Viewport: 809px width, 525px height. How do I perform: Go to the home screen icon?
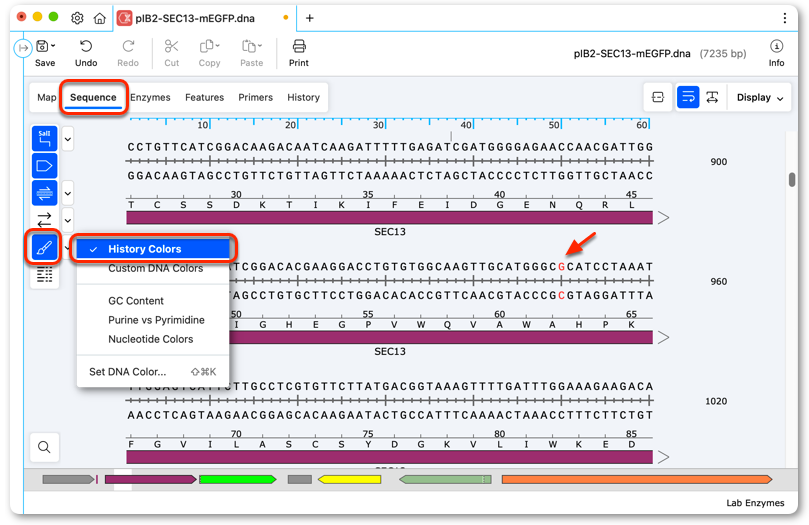(100, 18)
